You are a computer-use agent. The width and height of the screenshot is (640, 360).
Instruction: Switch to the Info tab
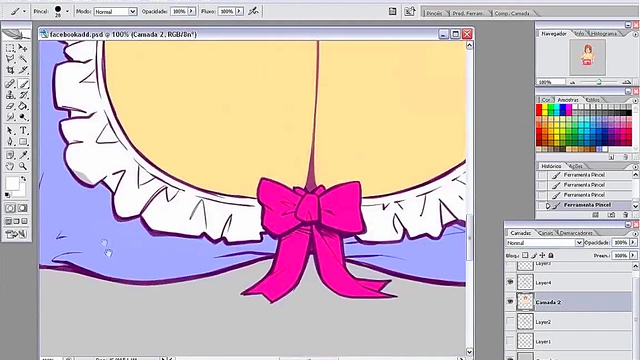point(580,34)
